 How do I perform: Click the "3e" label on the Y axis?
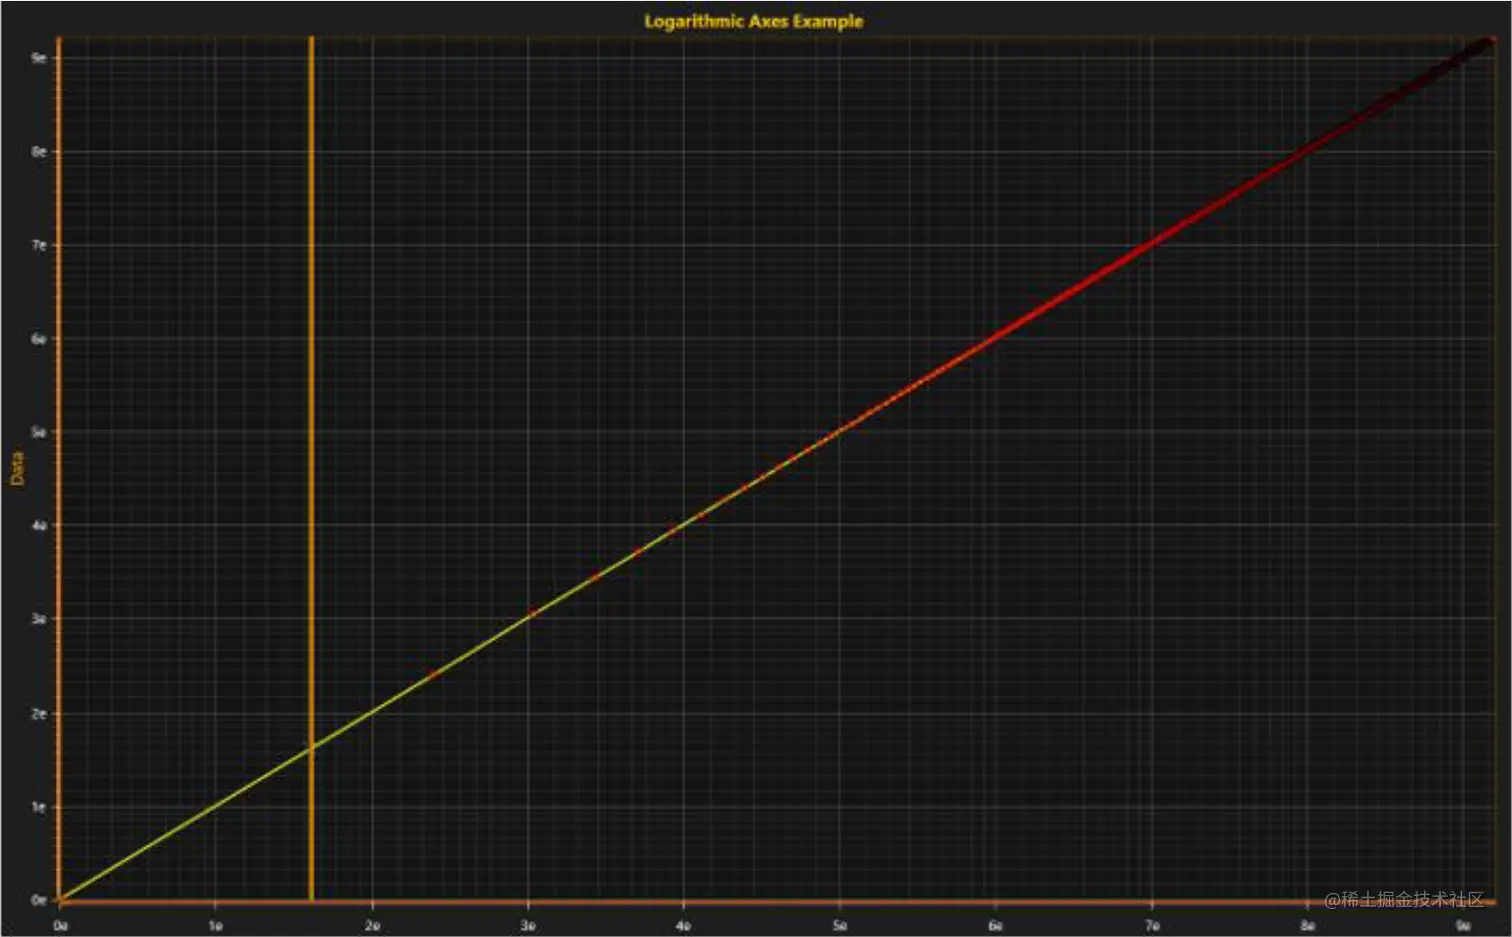tap(39, 619)
